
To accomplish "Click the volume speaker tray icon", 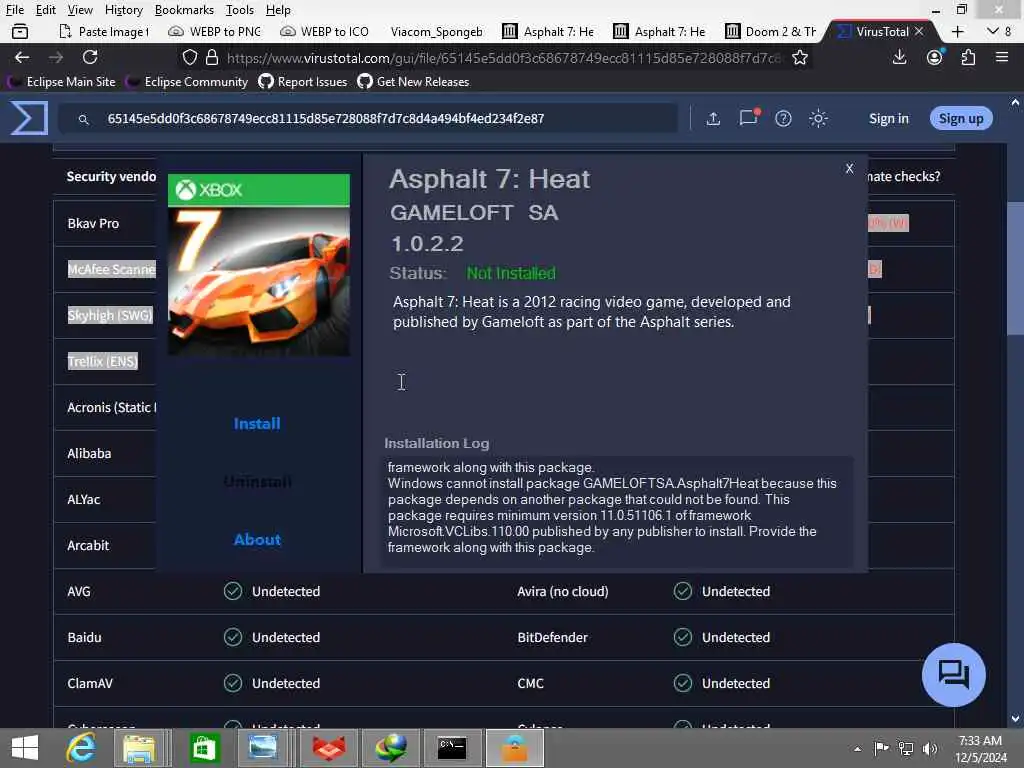I will pos(930,748).
